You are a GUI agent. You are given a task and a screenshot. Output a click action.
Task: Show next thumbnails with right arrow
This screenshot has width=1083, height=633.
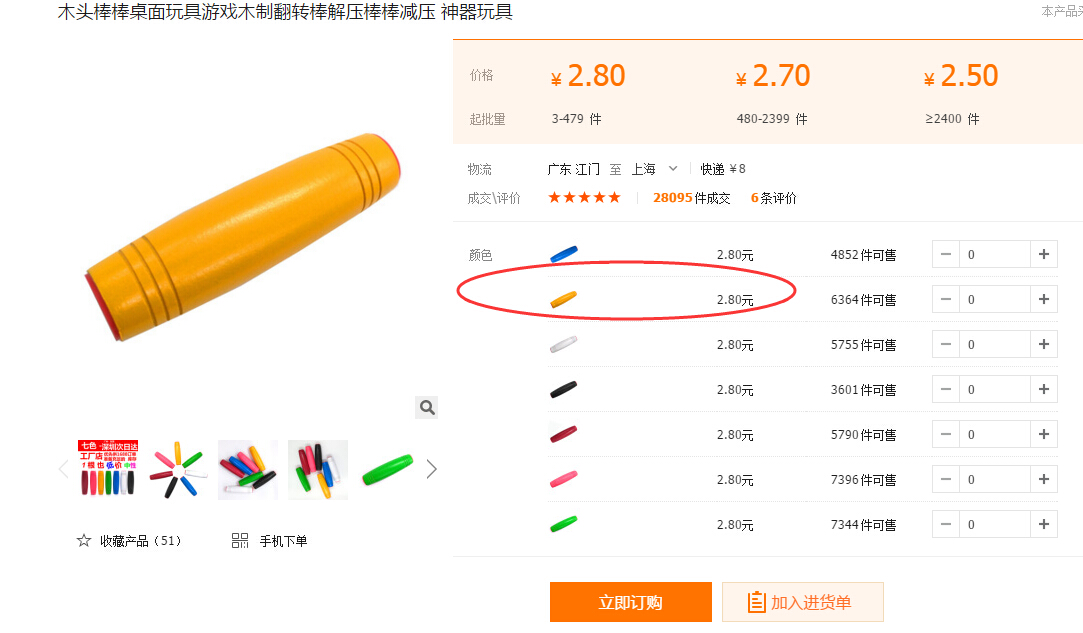tap(432, 469)
